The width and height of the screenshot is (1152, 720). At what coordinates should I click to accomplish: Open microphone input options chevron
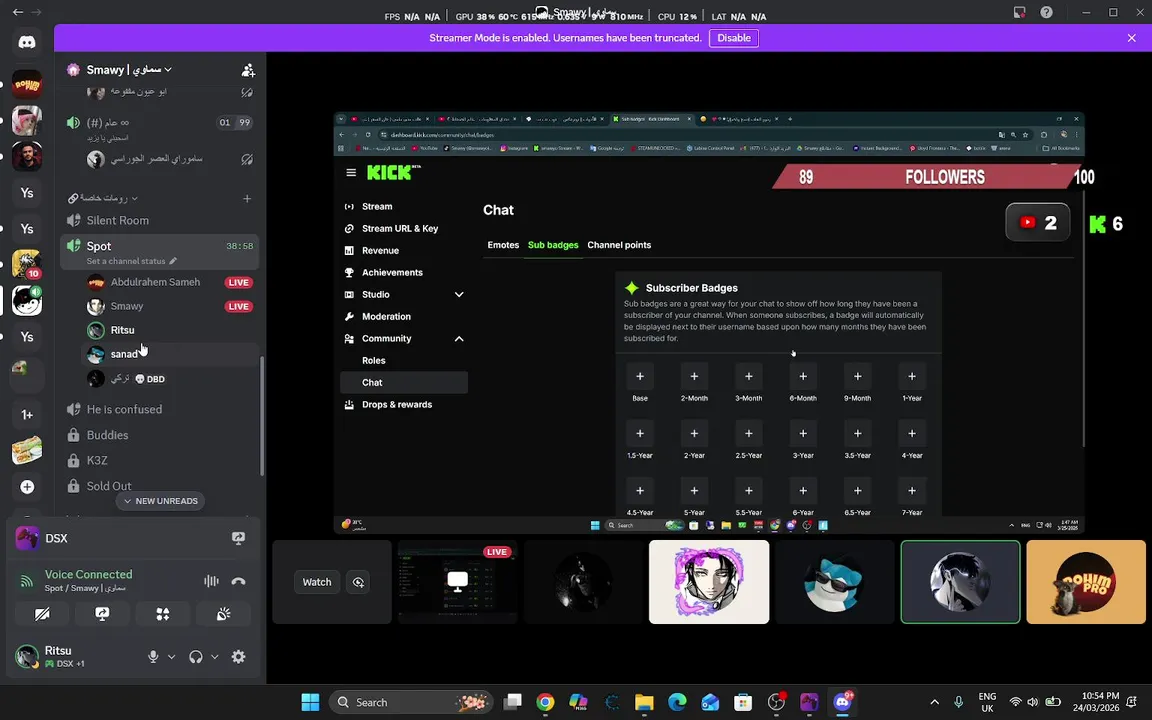(x=171, y=657)
